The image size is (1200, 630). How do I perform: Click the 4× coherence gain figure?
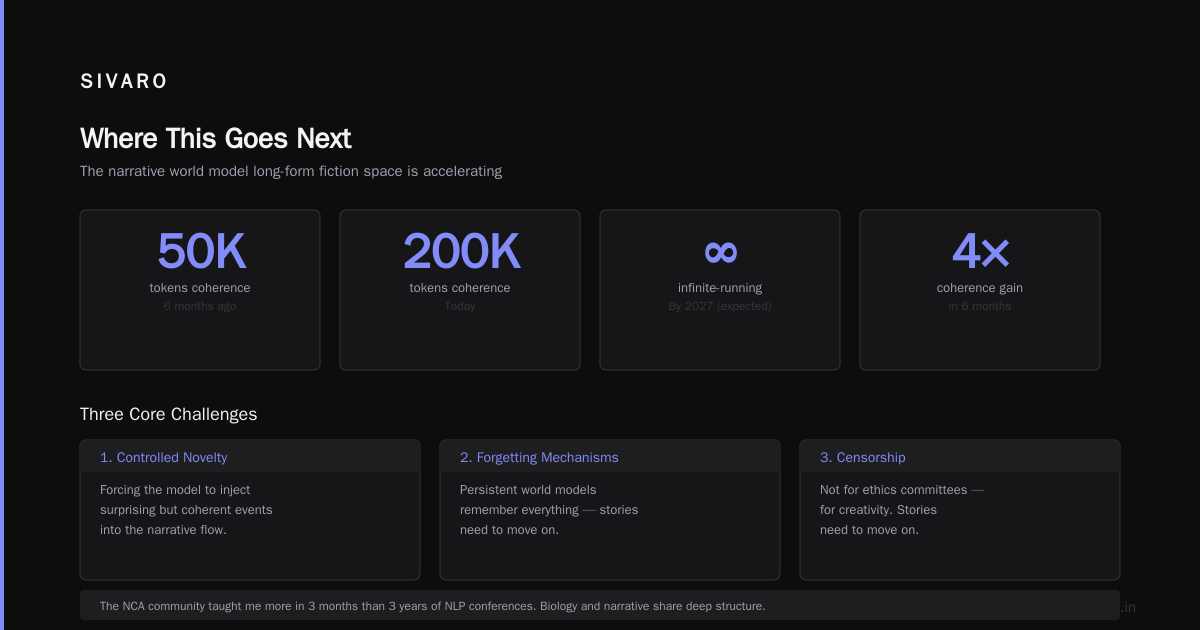coord(980,251)
